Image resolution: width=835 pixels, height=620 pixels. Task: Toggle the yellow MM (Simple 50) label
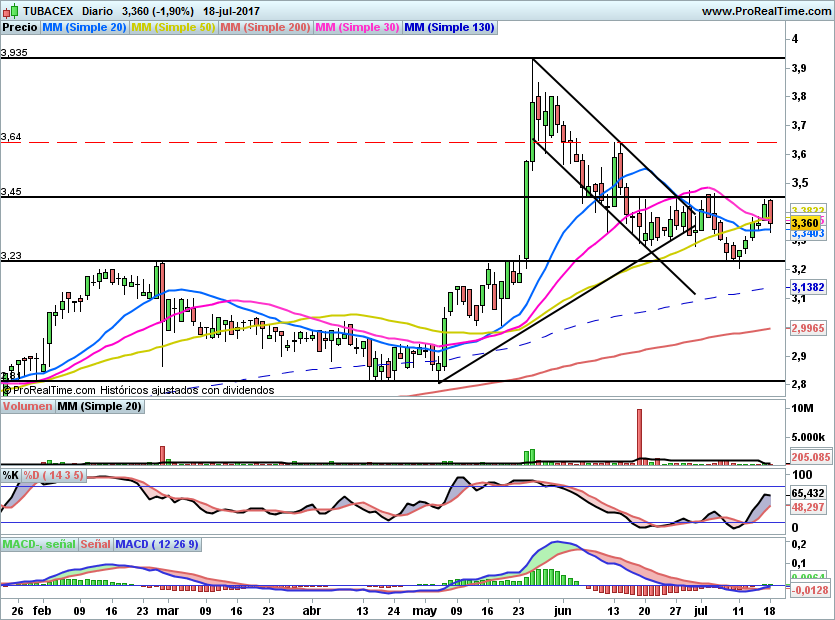(x=173, y=28)
